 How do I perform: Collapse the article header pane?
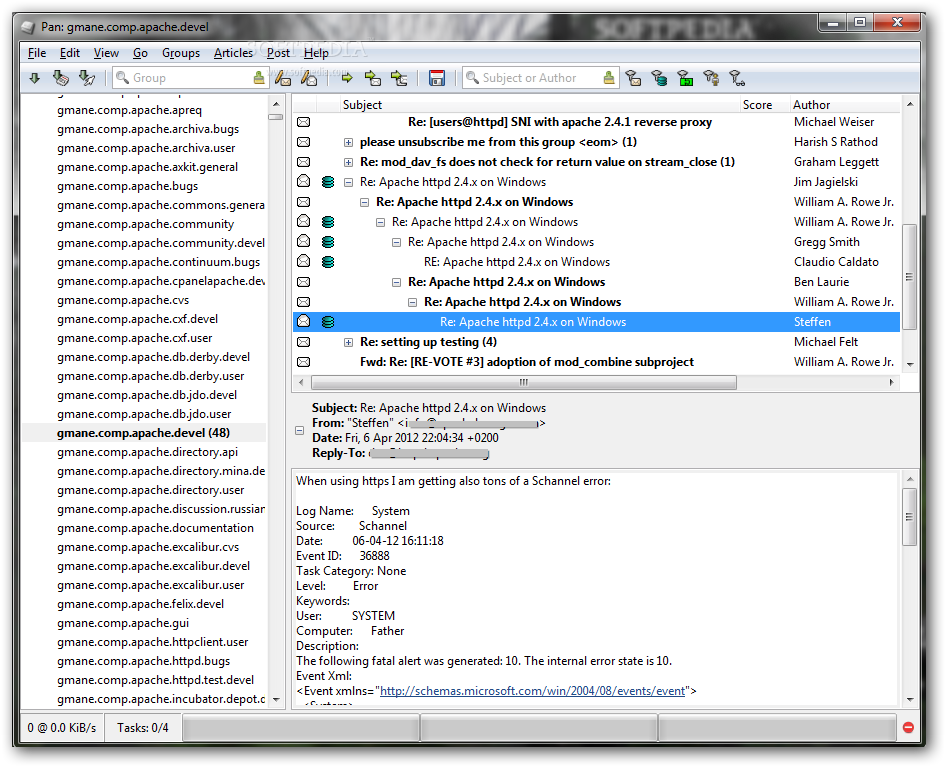(x=299, y=430)
